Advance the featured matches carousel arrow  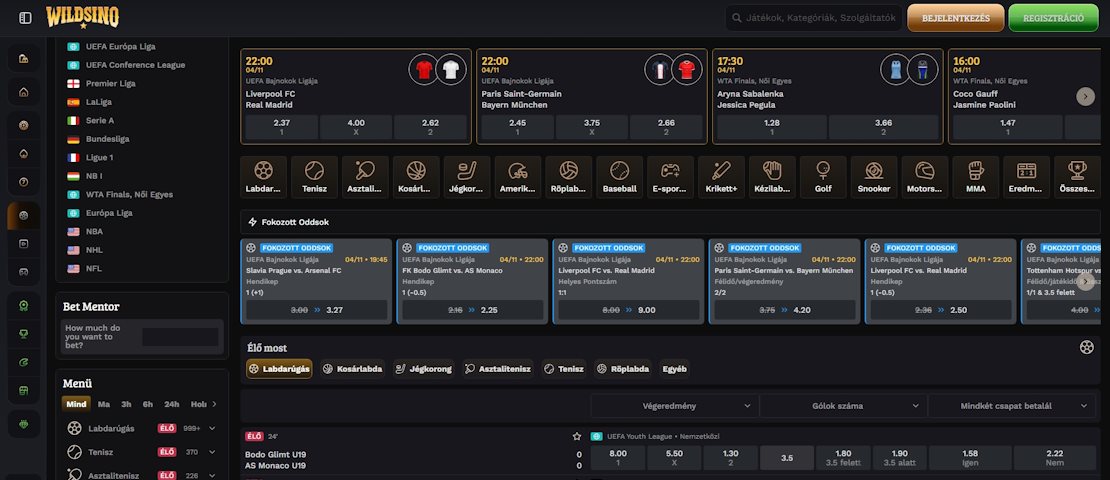click(1085, 97)
